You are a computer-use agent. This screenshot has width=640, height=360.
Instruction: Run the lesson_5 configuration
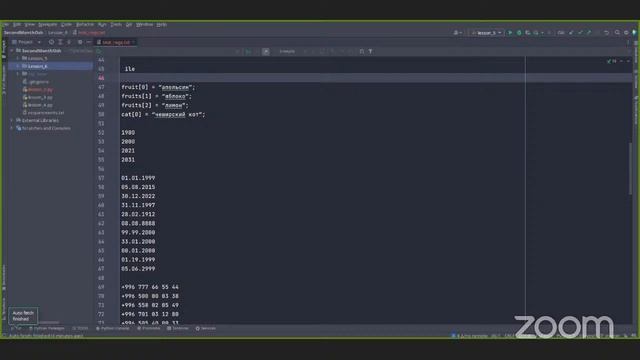[510, 33]
